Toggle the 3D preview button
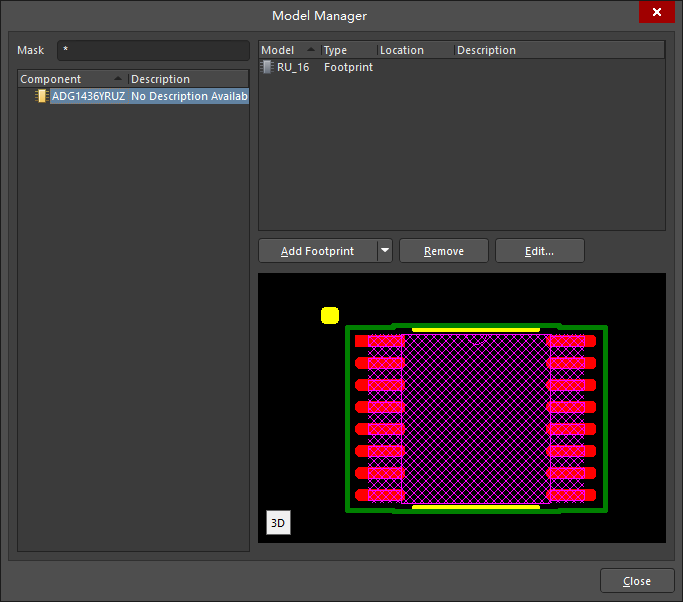This screenshot has height=602, width=683. point(278,522)
